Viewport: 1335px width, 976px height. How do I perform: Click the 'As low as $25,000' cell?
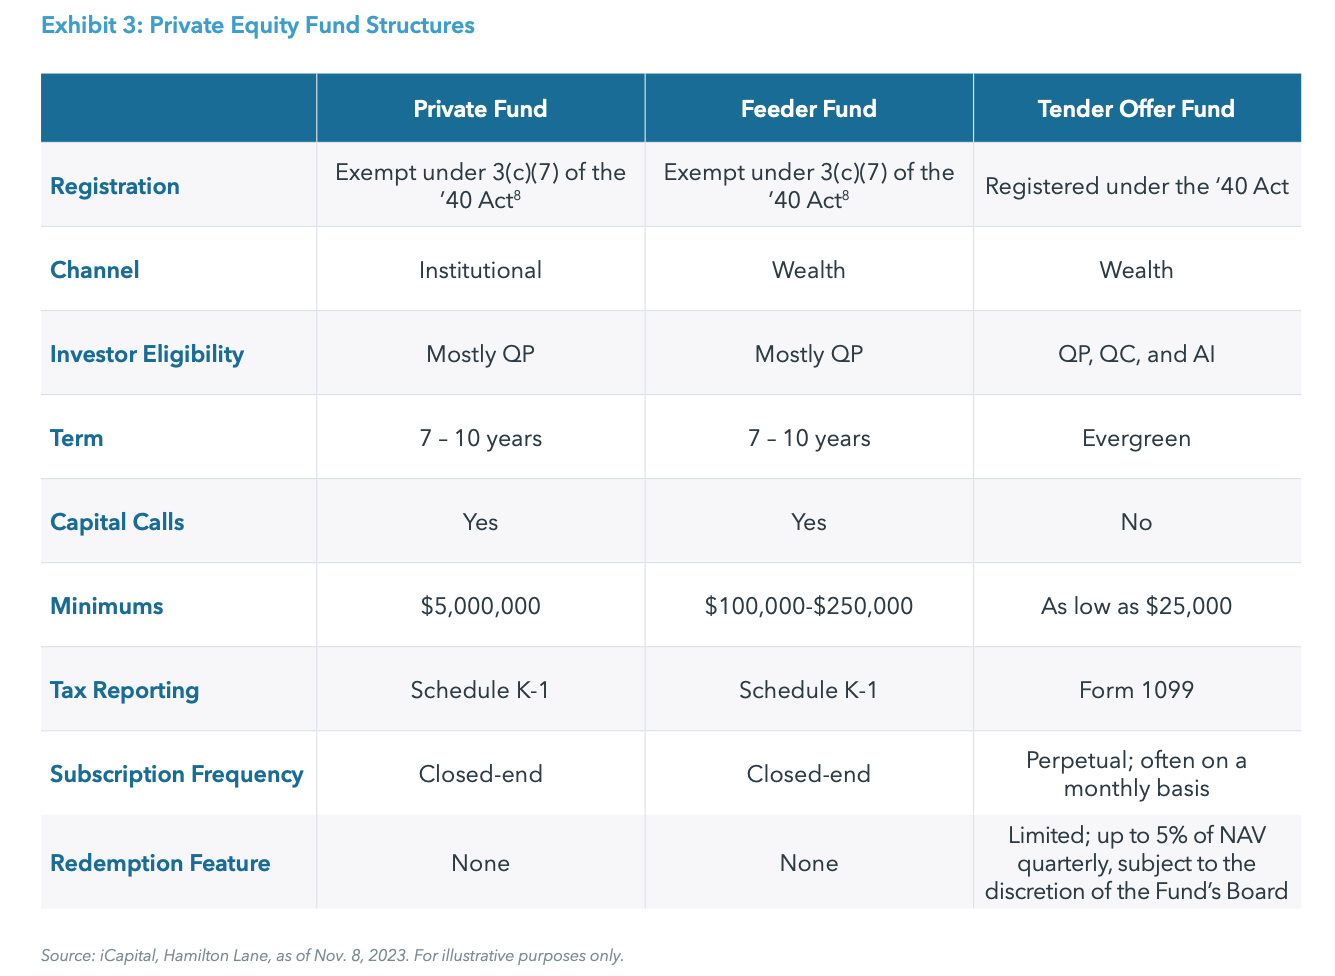[1136, 606]
